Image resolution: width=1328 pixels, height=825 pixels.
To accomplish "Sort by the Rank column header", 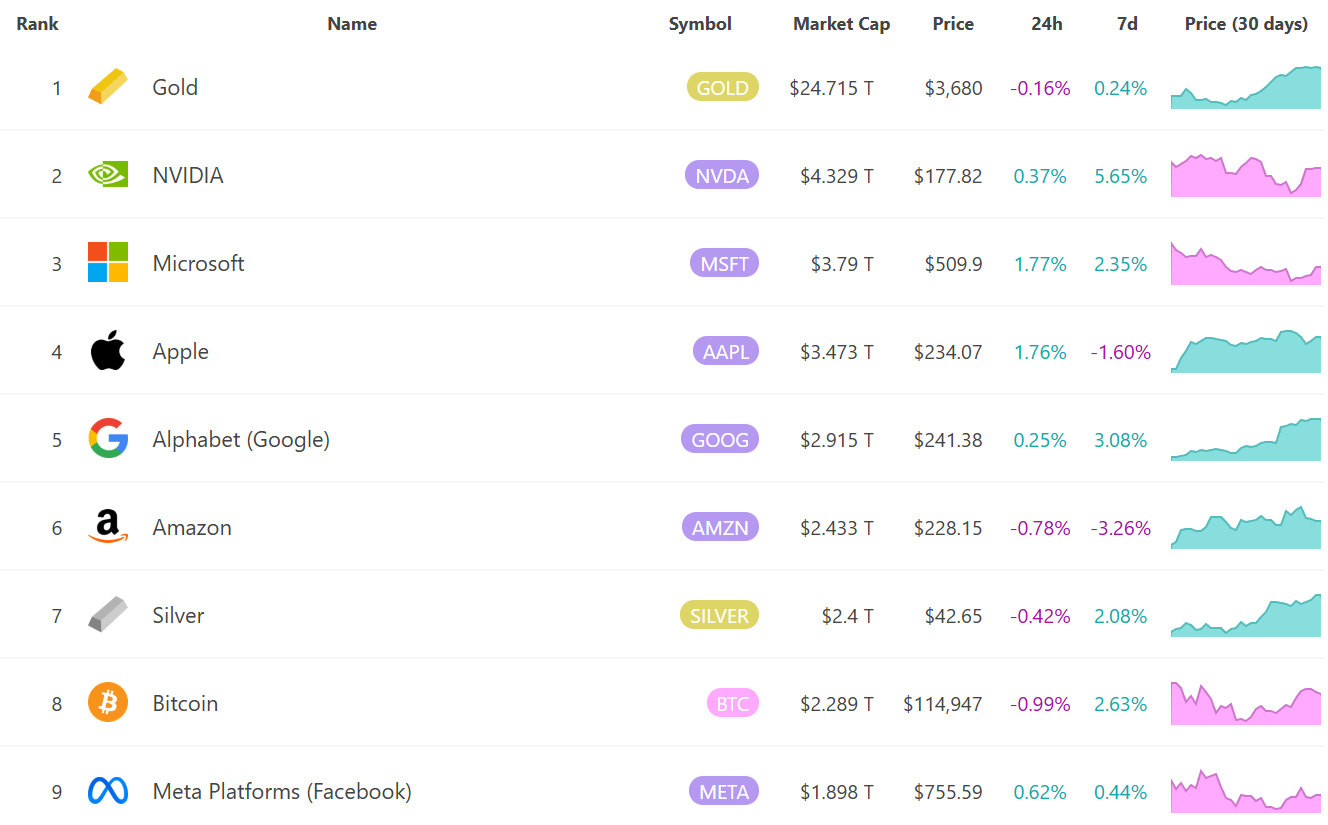I will coord(37,24).
